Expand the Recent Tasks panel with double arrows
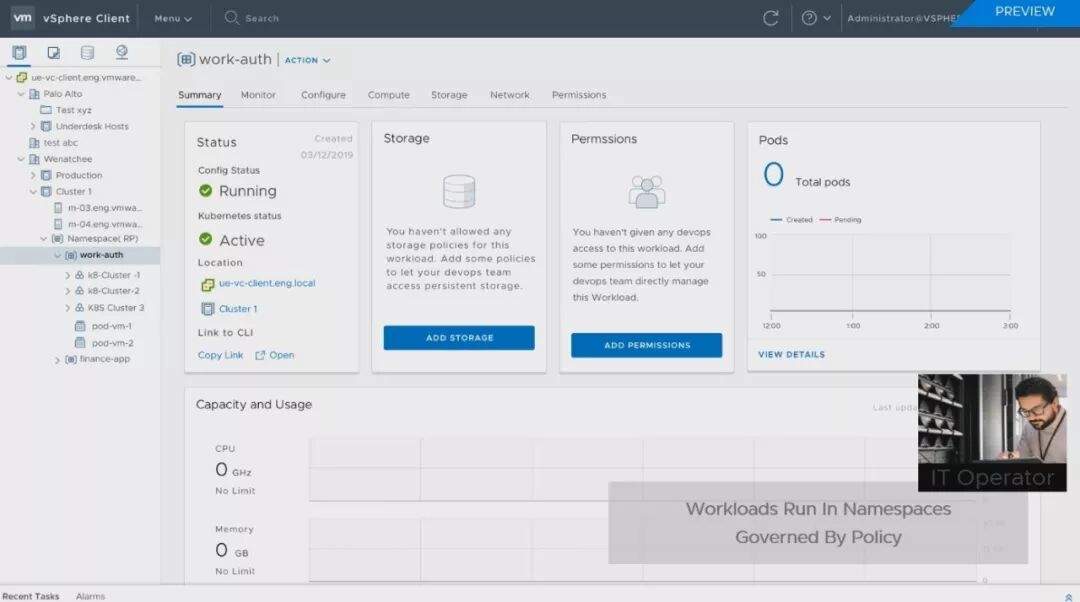The image size is (1080, 602). tap(1068, 596)
